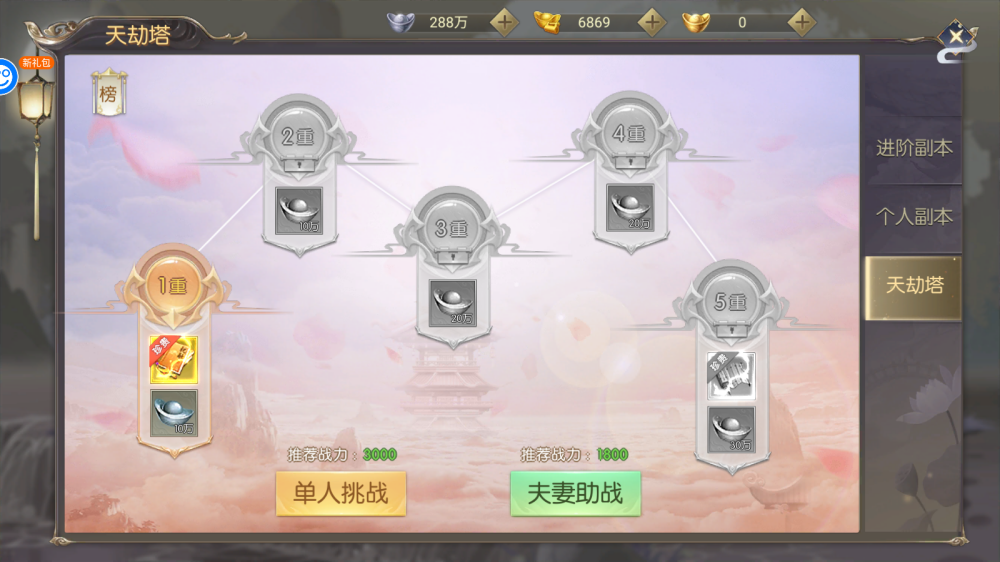
Task: View the 20万 silver reward under 4重
Action: click(x=631, y=208)
